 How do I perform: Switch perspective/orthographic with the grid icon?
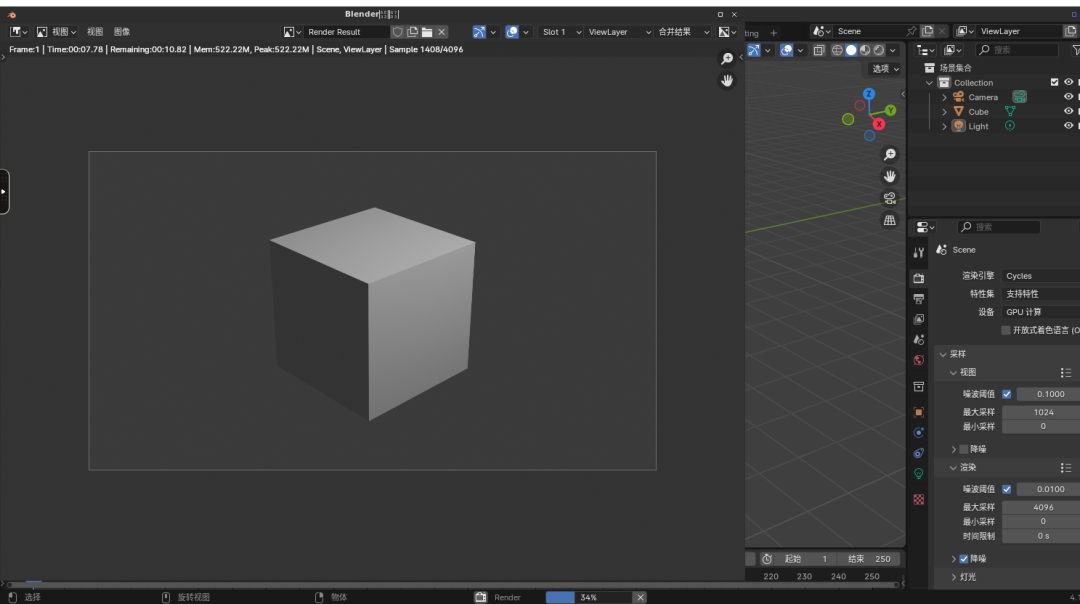coord(889,220)
